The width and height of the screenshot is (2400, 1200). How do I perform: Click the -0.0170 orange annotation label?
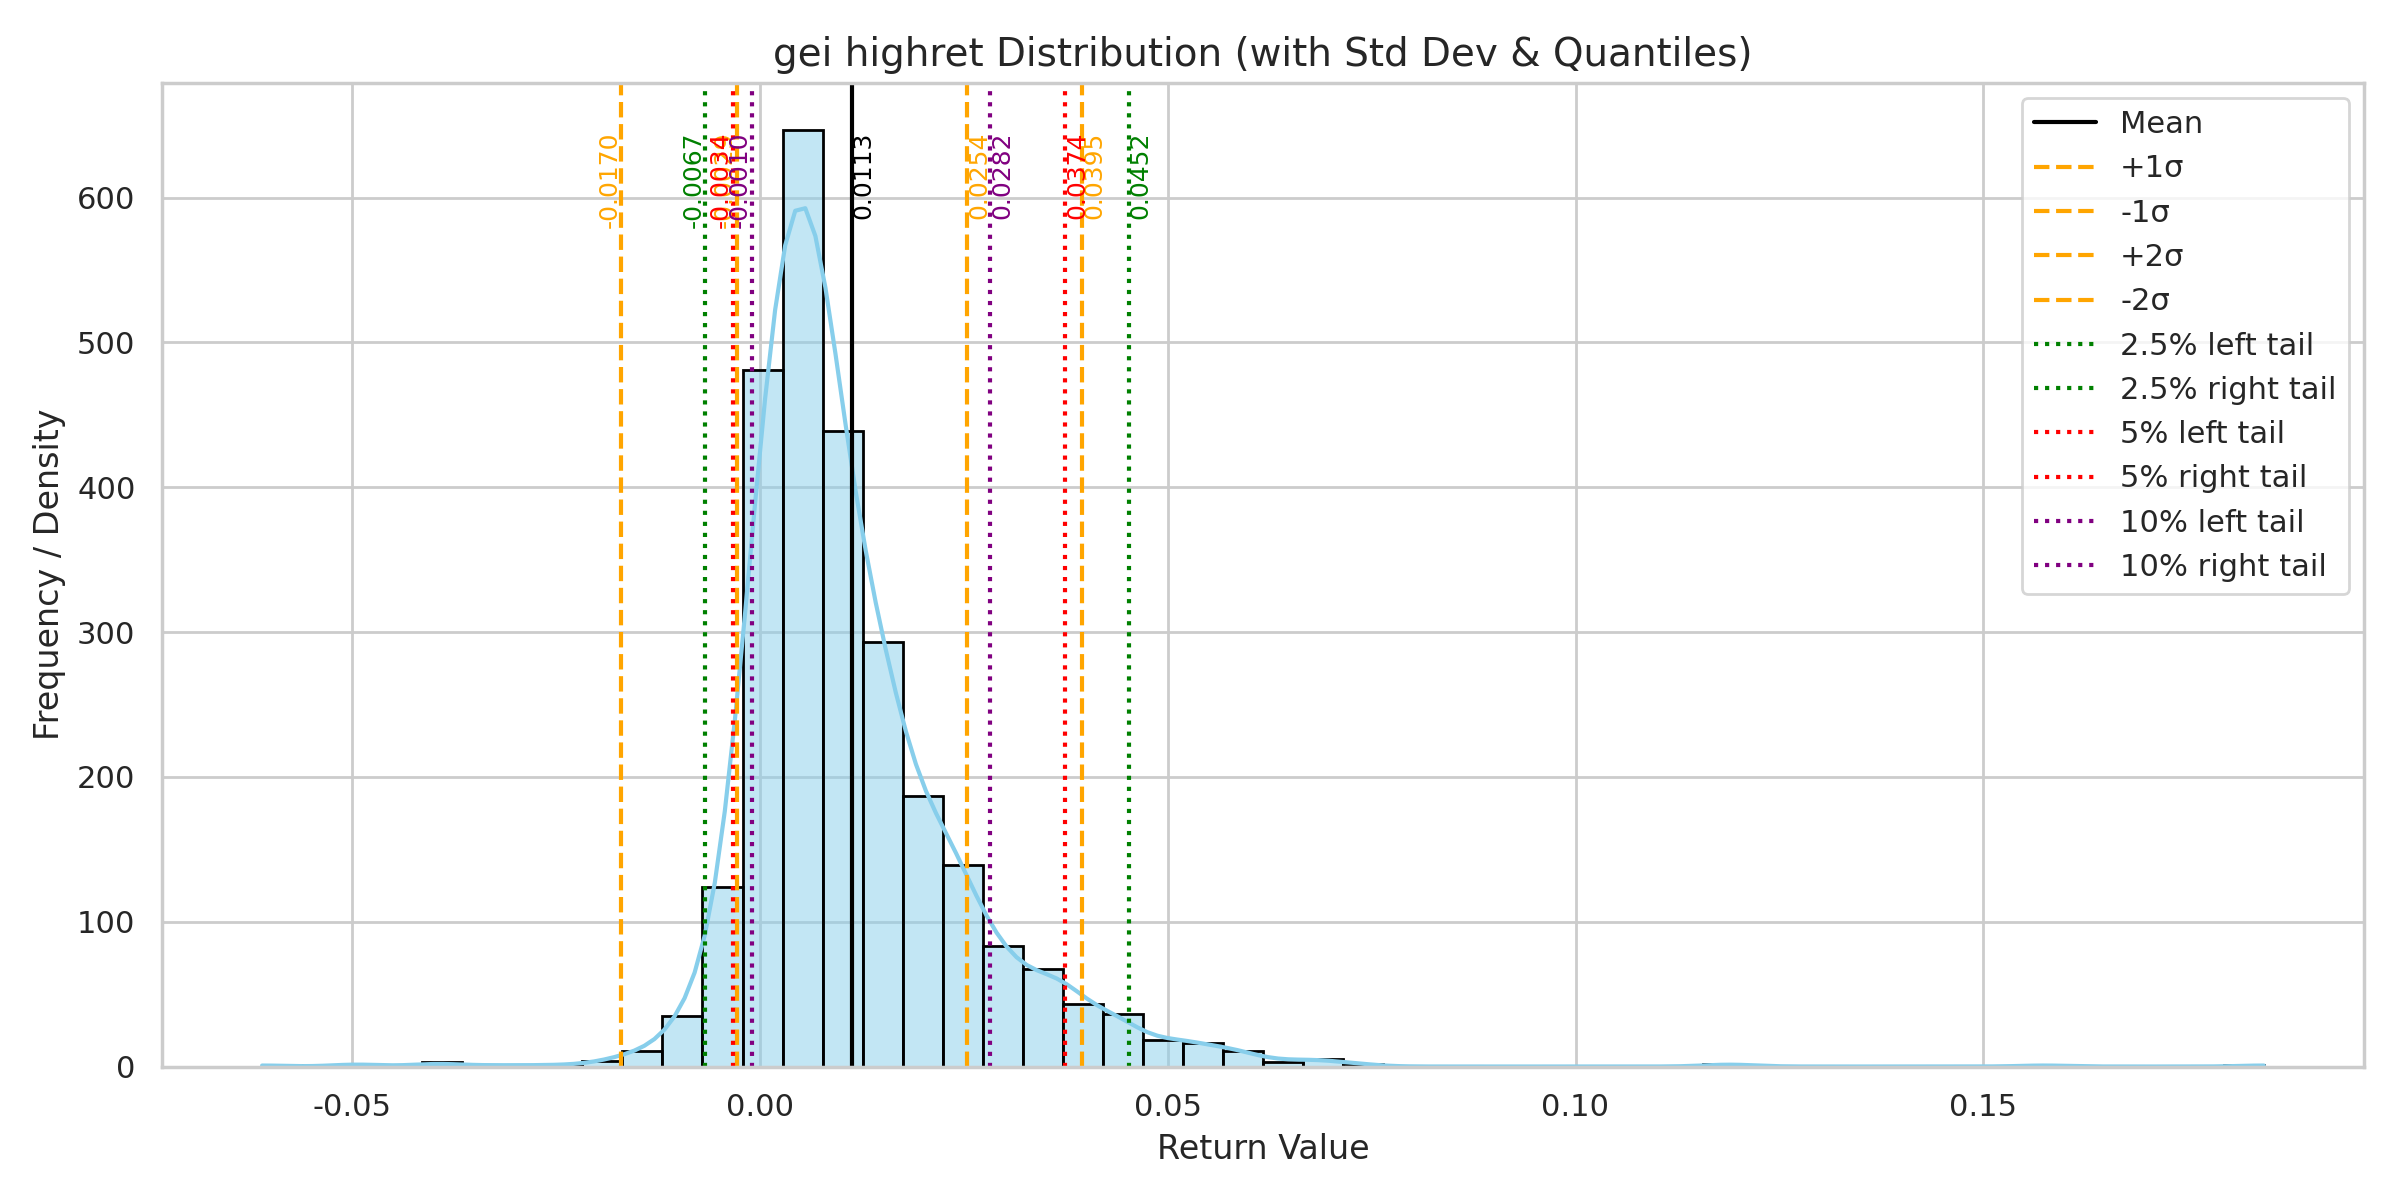tap(608, 182)
